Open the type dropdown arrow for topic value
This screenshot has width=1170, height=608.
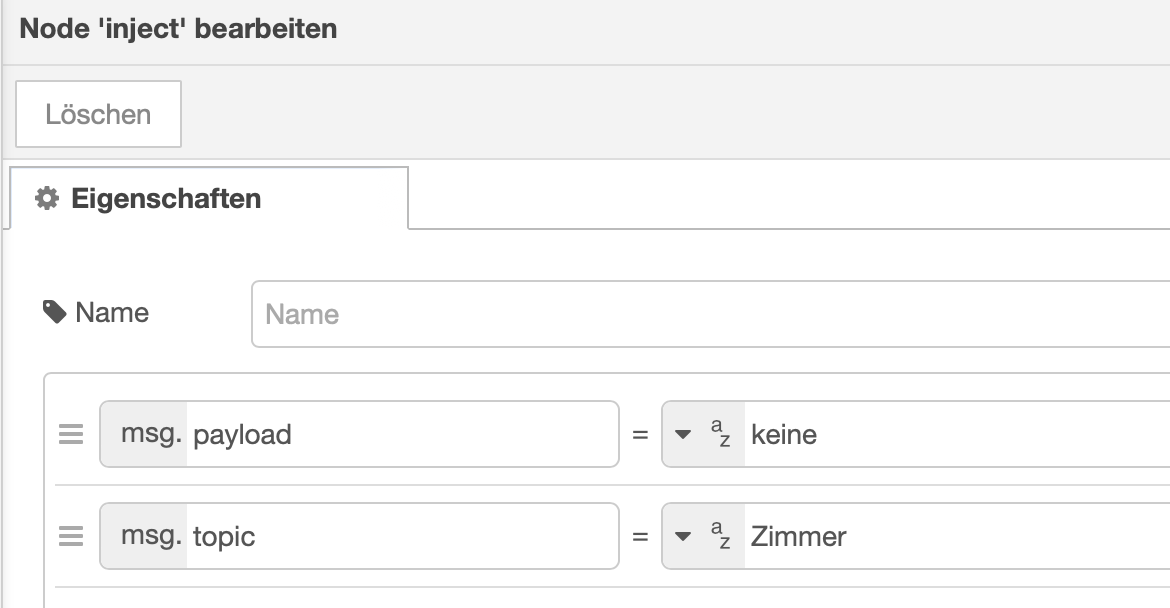pos(684,537)
